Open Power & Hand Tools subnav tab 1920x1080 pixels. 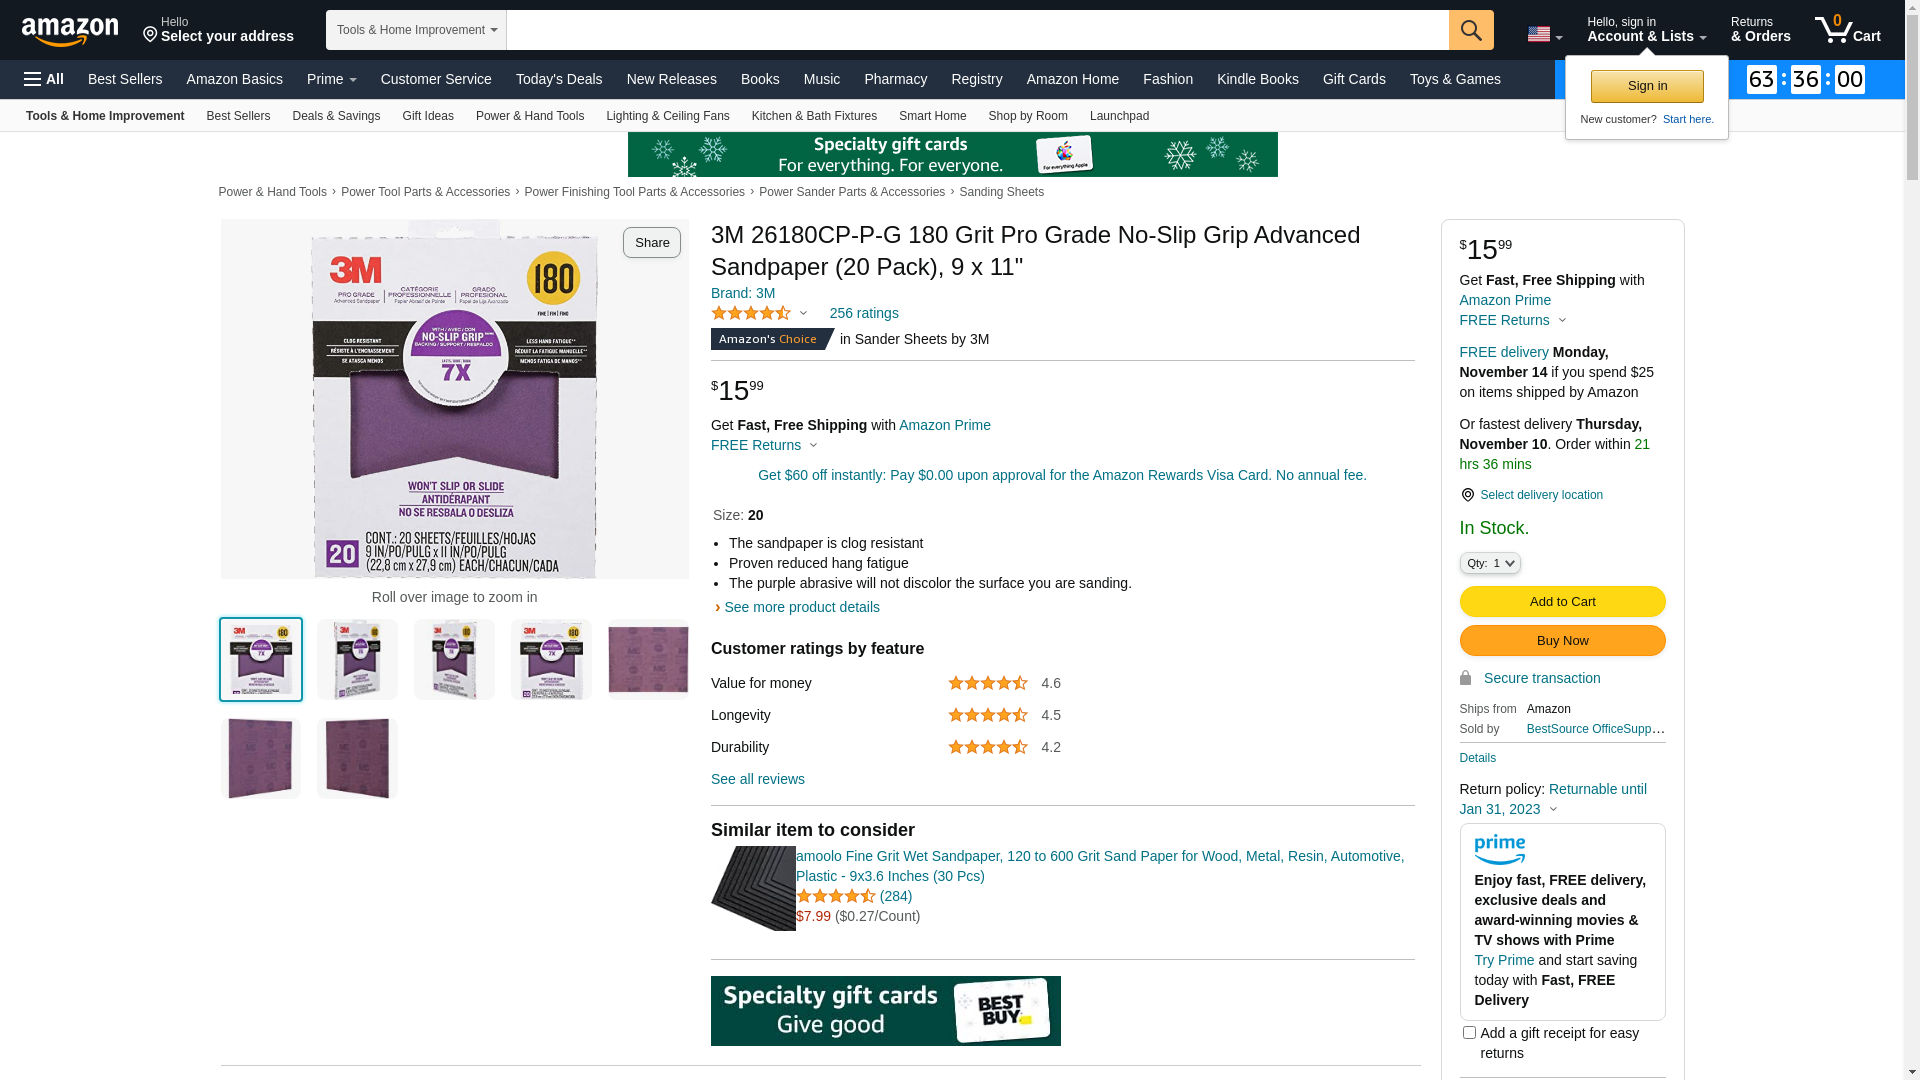[529, 116]
